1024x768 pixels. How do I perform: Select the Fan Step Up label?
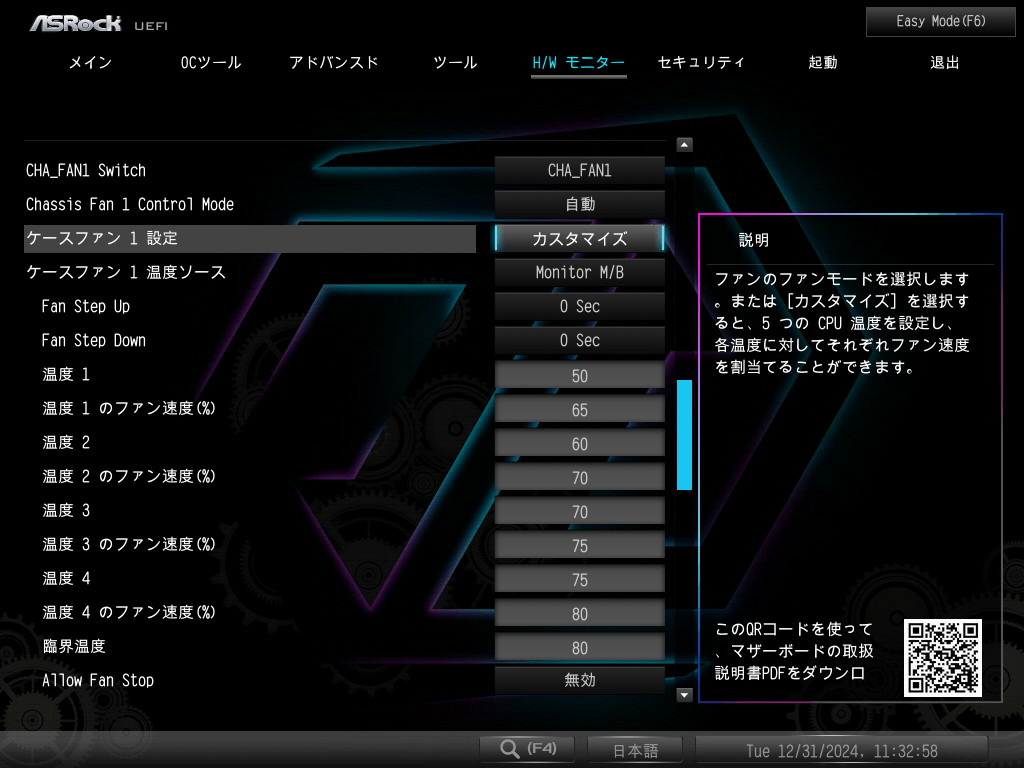click(86, 306)
